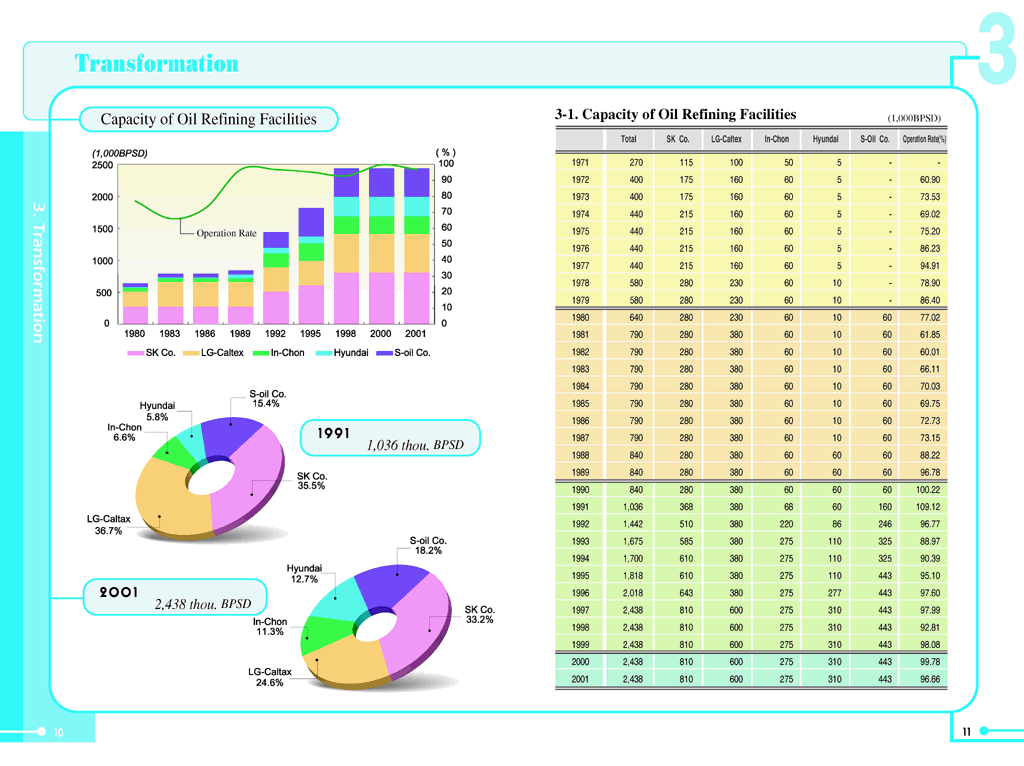Click the '100.22' operation rate value
Screen dimensions: 1024x766
[x=927, y=490]
